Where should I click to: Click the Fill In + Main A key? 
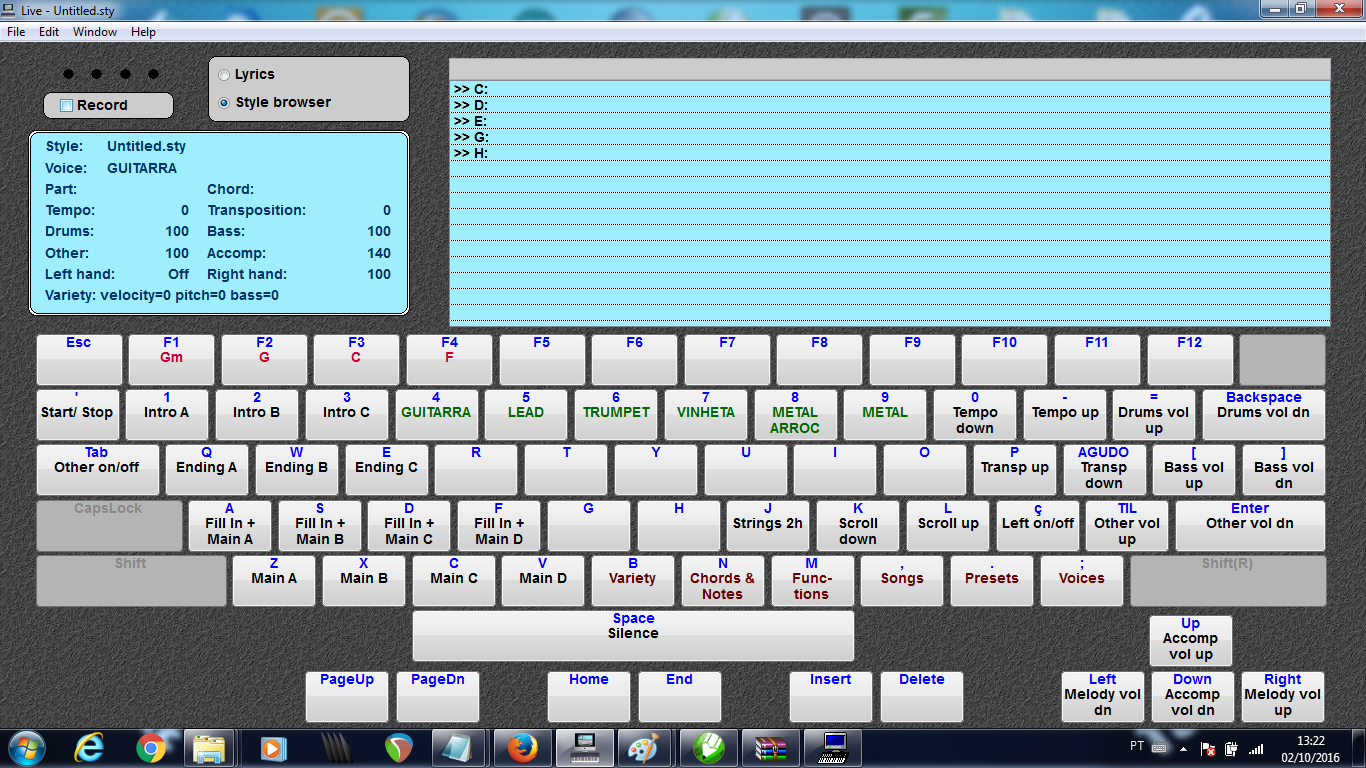(x=230, y=526)
